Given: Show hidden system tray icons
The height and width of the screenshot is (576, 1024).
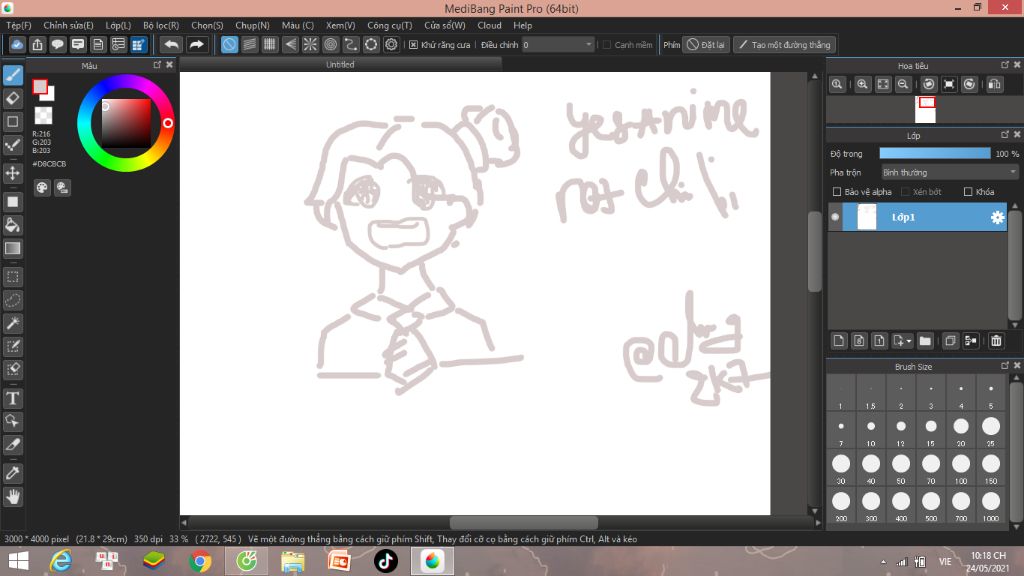Looking at the screenshot, I should click(883, 562).
